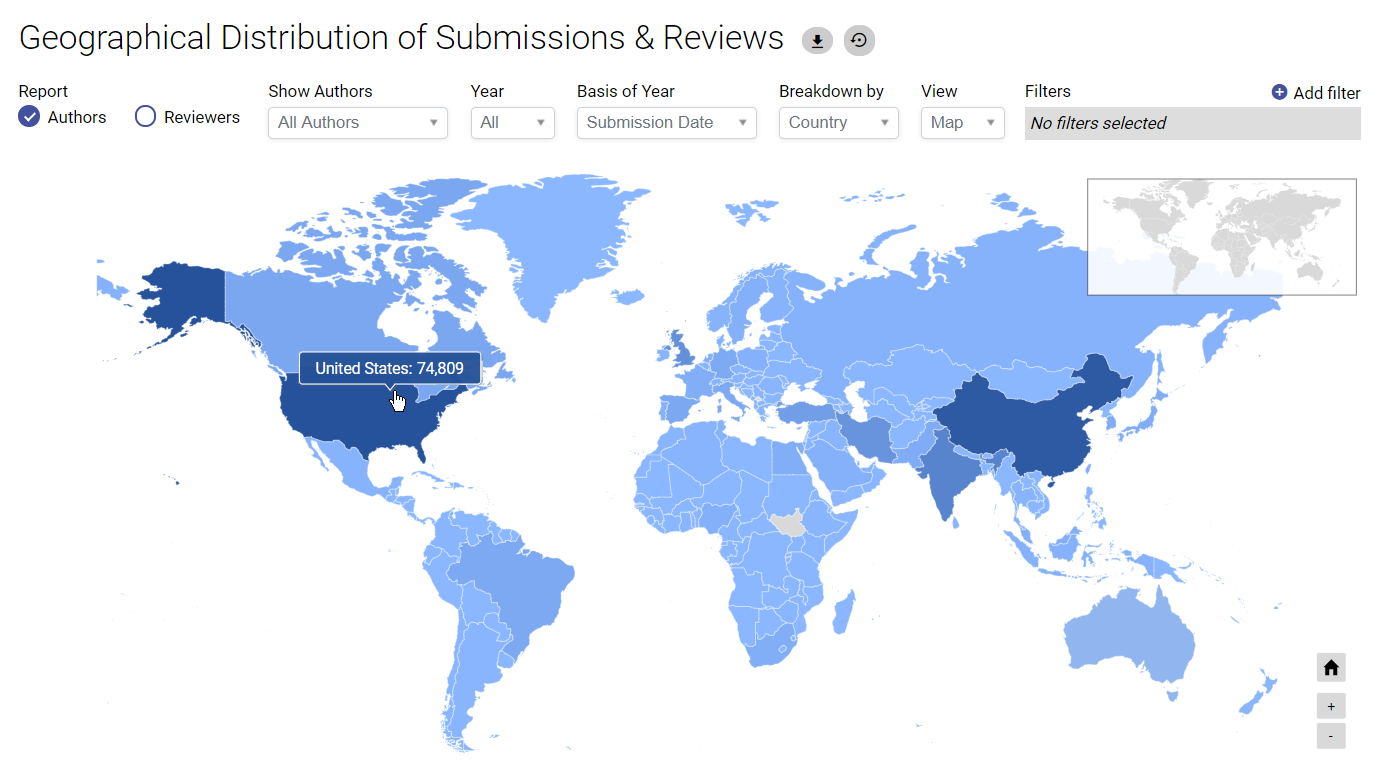Click the plus icon next to Add filter
The height and width of the screenshot is (774, 1382).
point(1279,92)
